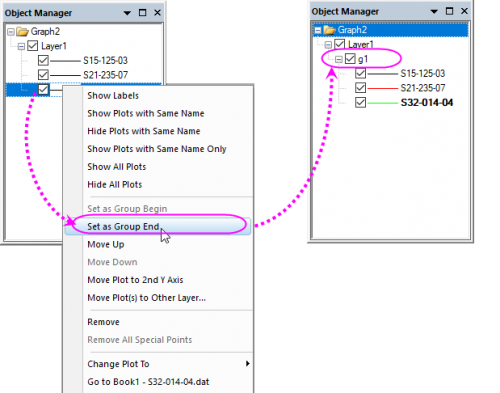
Task: Click the Graph2 folder icon in right Object Manager
Action: click(329, 30)
